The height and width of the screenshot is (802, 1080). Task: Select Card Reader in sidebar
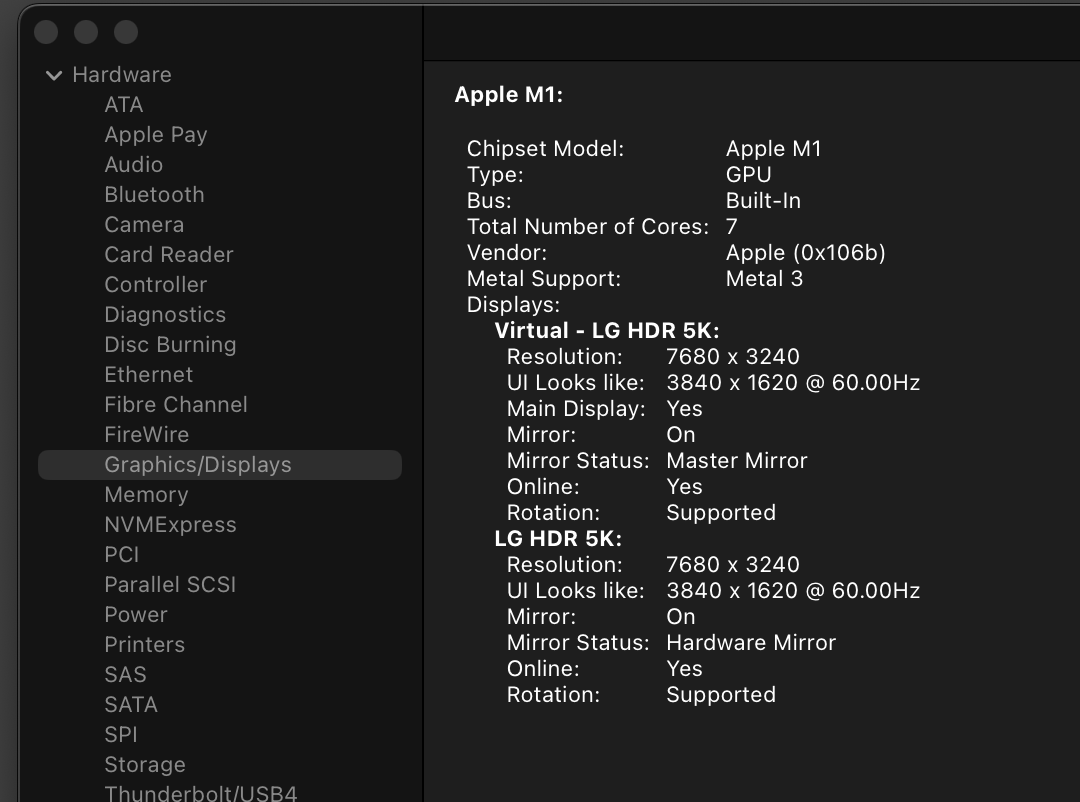[168, 255]
